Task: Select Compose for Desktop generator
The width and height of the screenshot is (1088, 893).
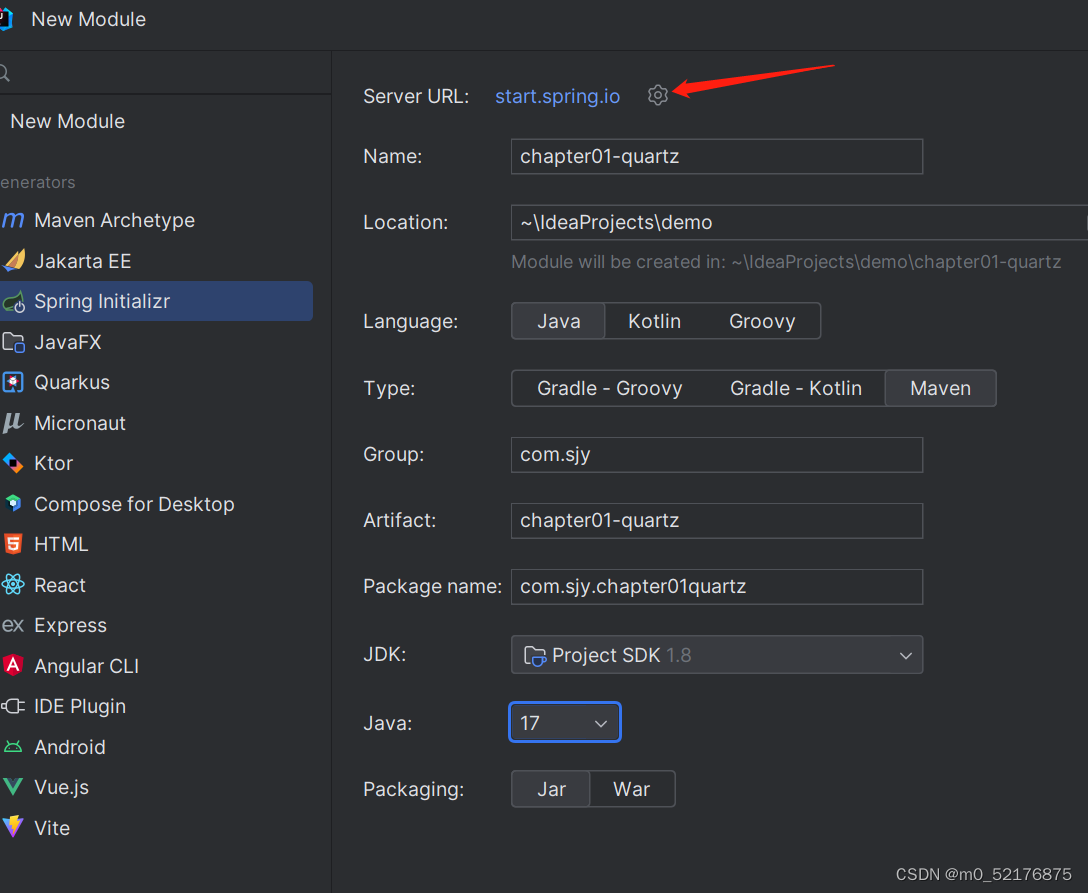Action: (156, 504)
